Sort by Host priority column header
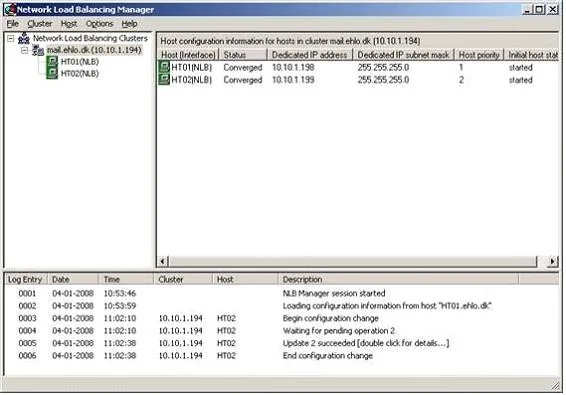Screen dimensions: 566x395 tap(479, 55)
